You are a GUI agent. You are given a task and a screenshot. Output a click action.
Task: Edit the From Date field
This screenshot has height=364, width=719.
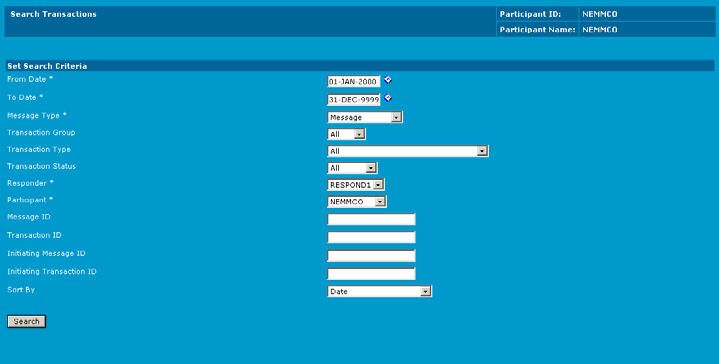click(354, 82)
